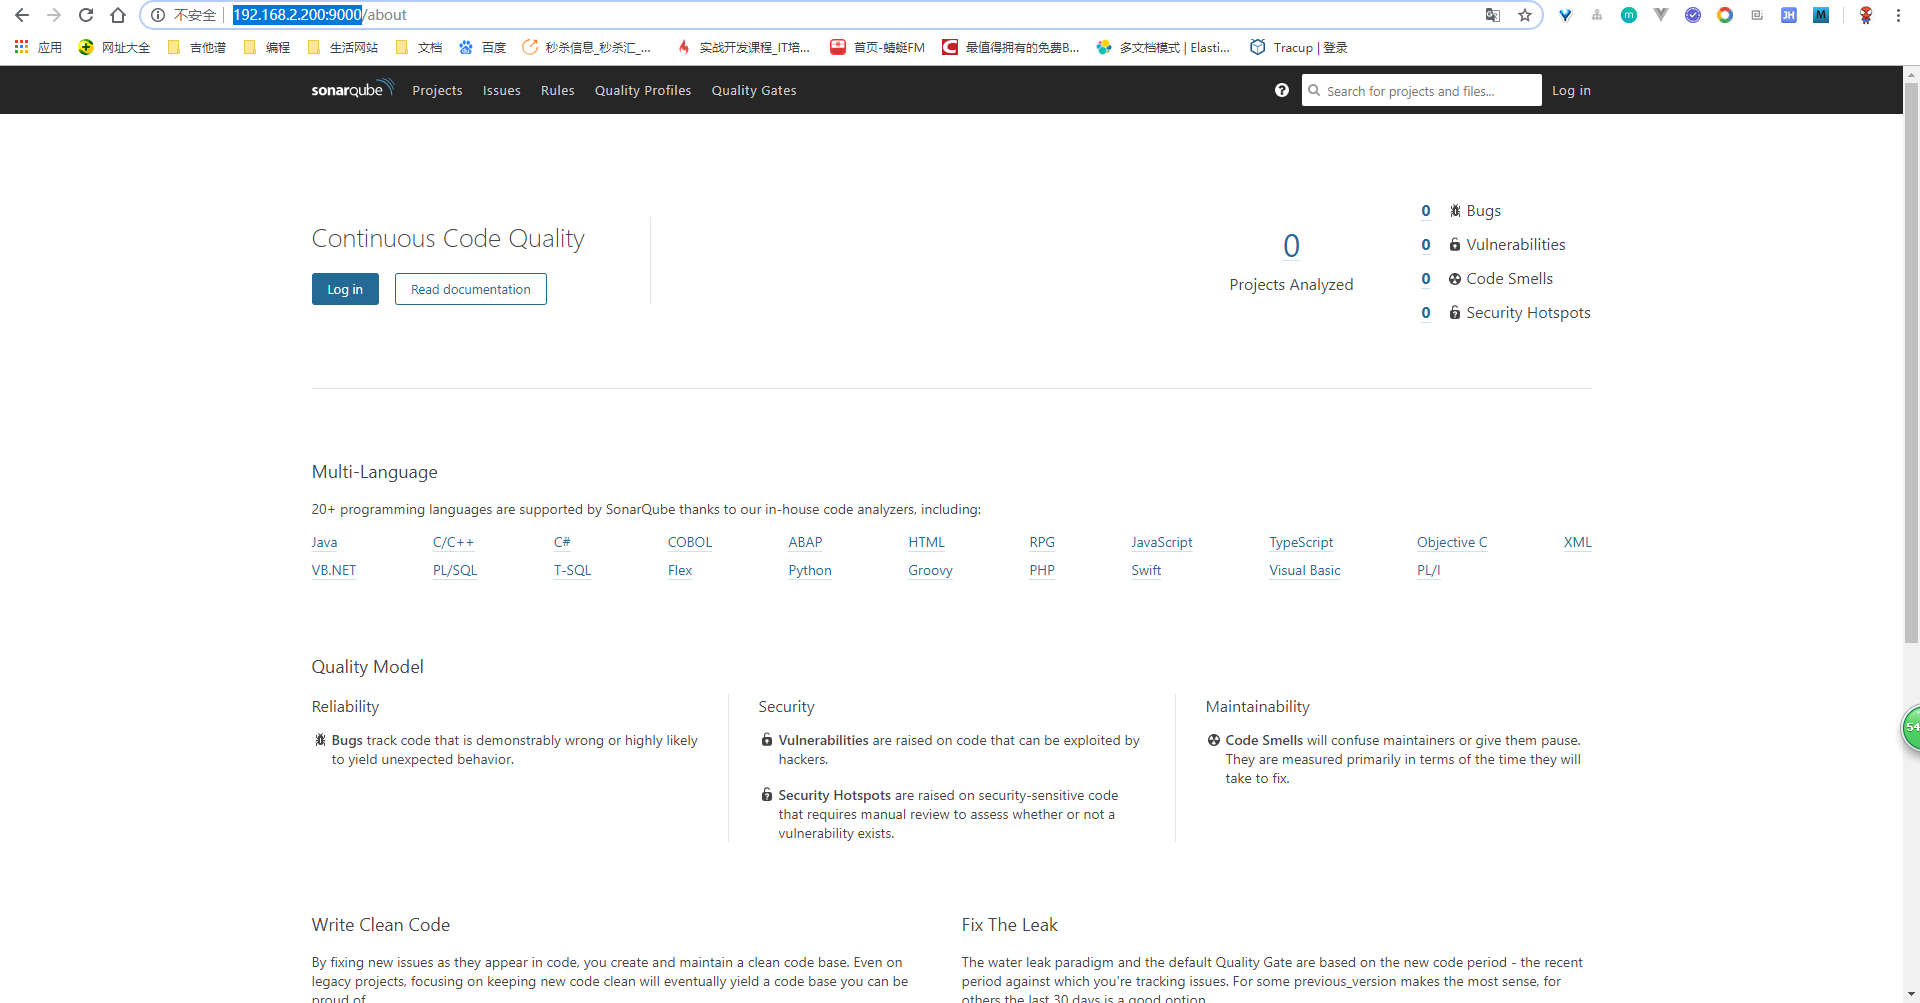The width and height of the screenshot is (1920, 1003).
Task: Open the ABAP language link
Action: click(805, 542)
